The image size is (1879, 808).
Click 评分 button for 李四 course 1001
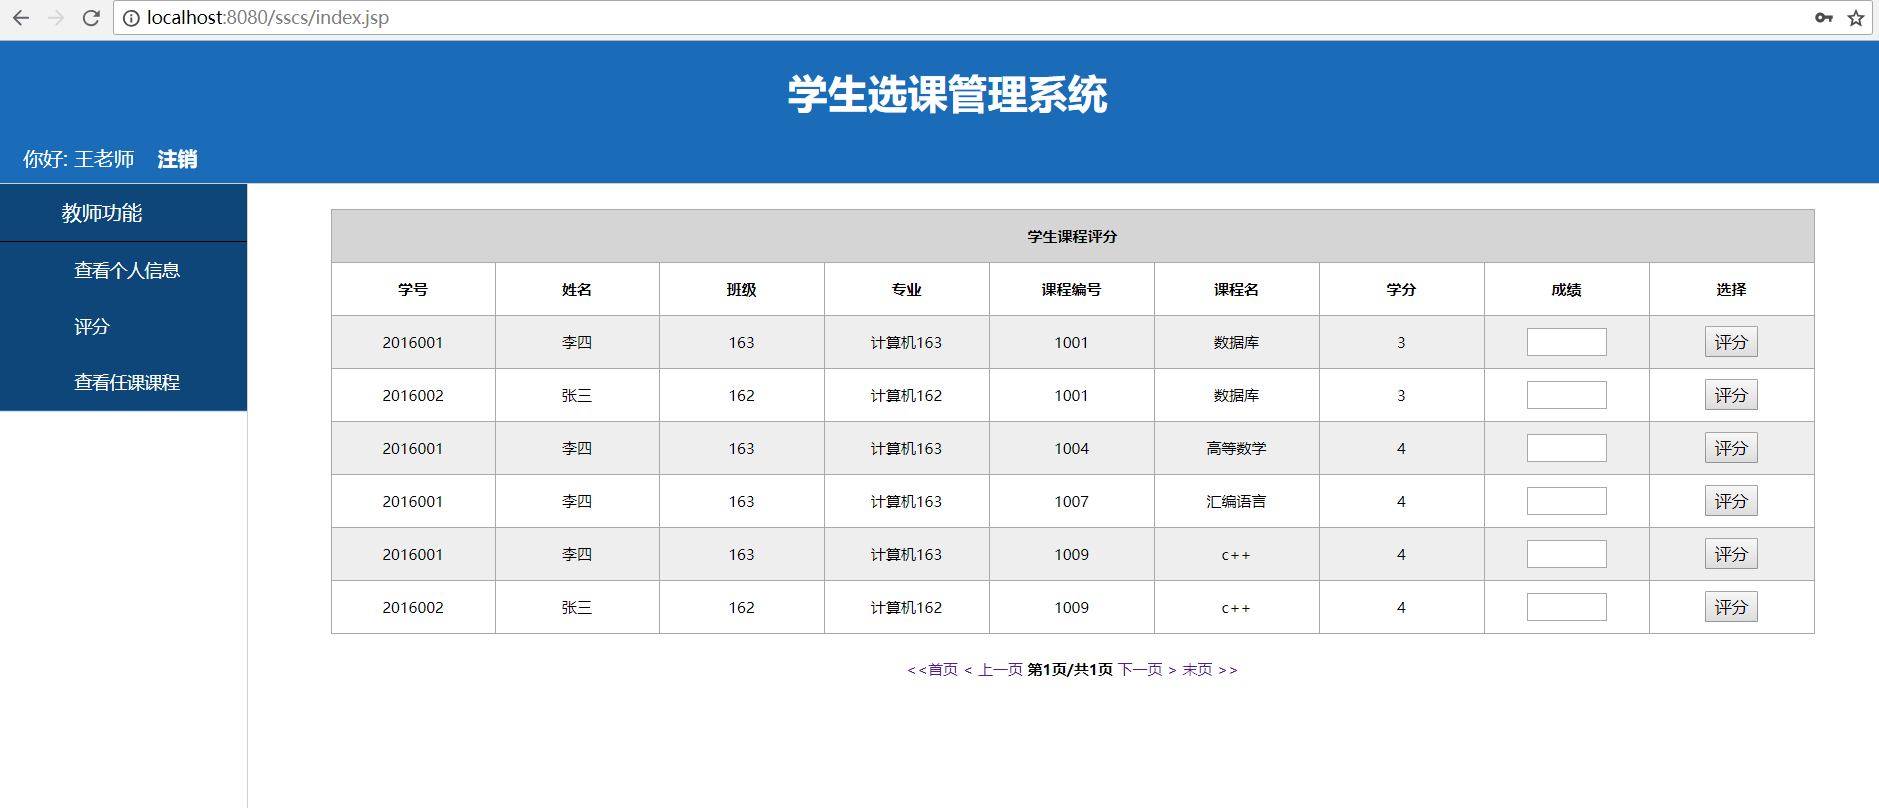[1731, 342]
